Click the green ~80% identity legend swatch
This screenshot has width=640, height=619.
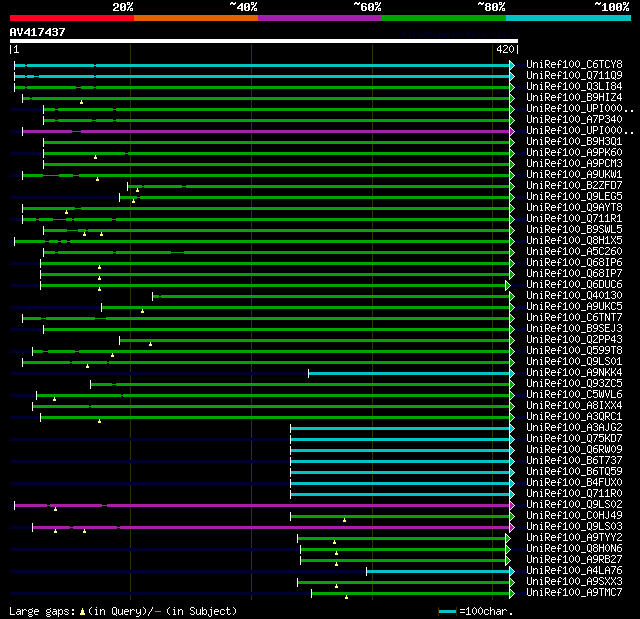(444, 18)
